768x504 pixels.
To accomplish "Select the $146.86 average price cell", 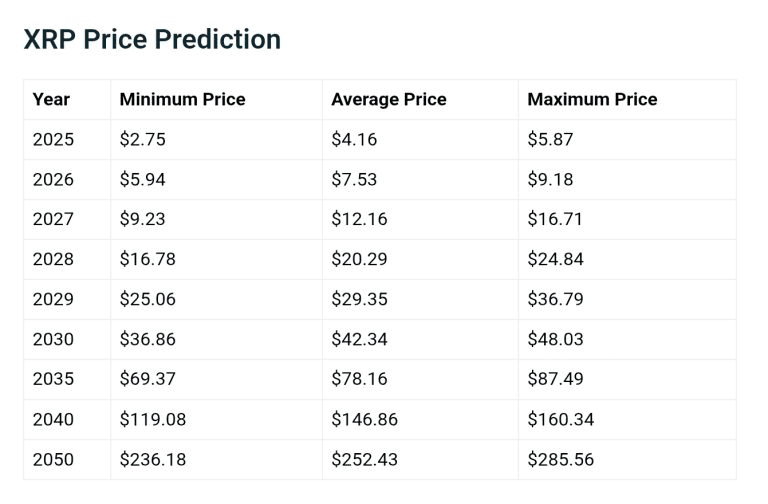I will pyautogui.click(x=364, y=419).
